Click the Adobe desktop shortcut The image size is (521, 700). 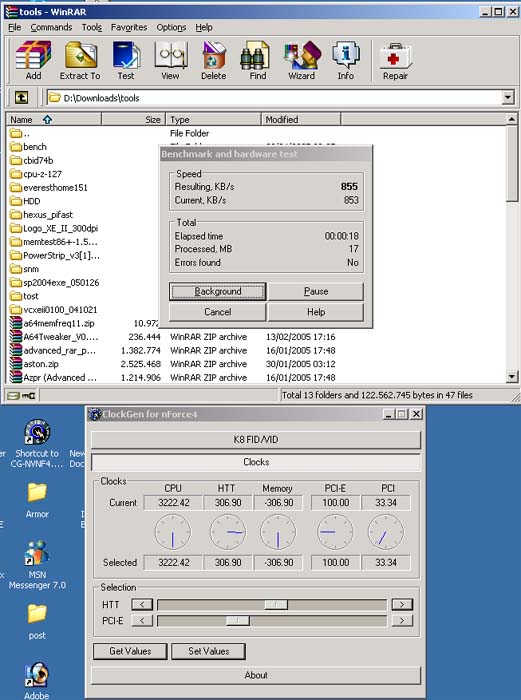click(x=37, y=680)
